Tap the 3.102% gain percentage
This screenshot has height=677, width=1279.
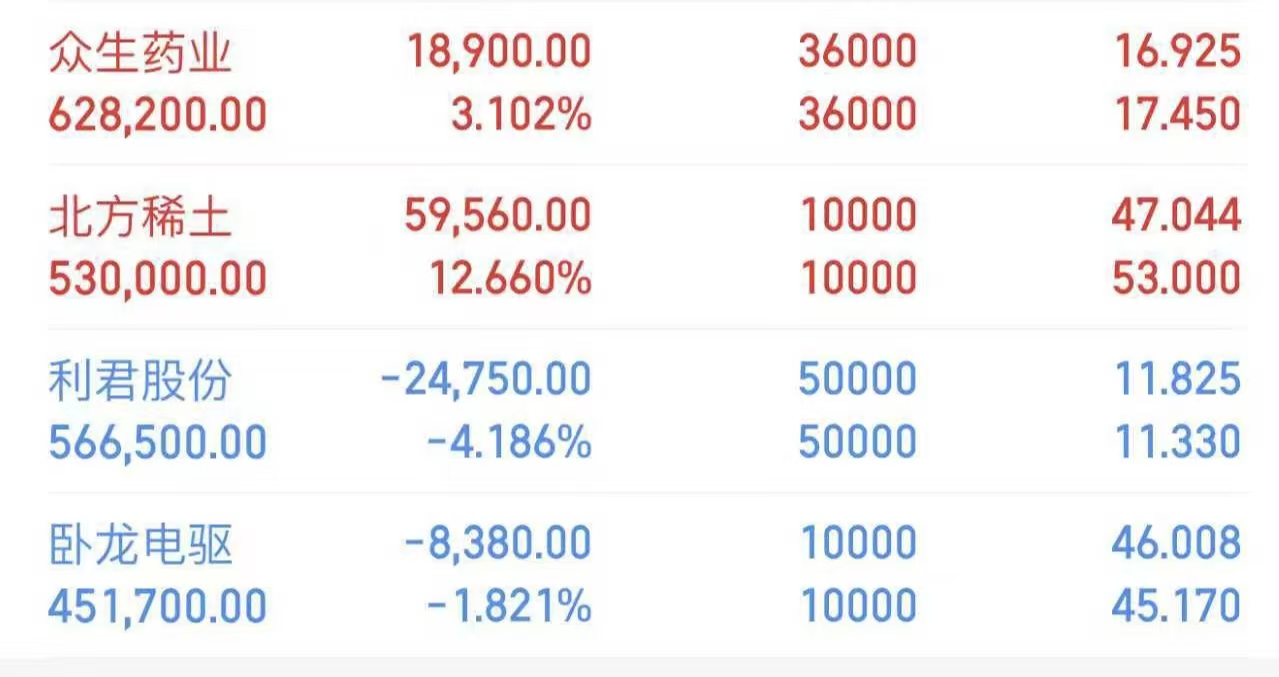[520, 115]
